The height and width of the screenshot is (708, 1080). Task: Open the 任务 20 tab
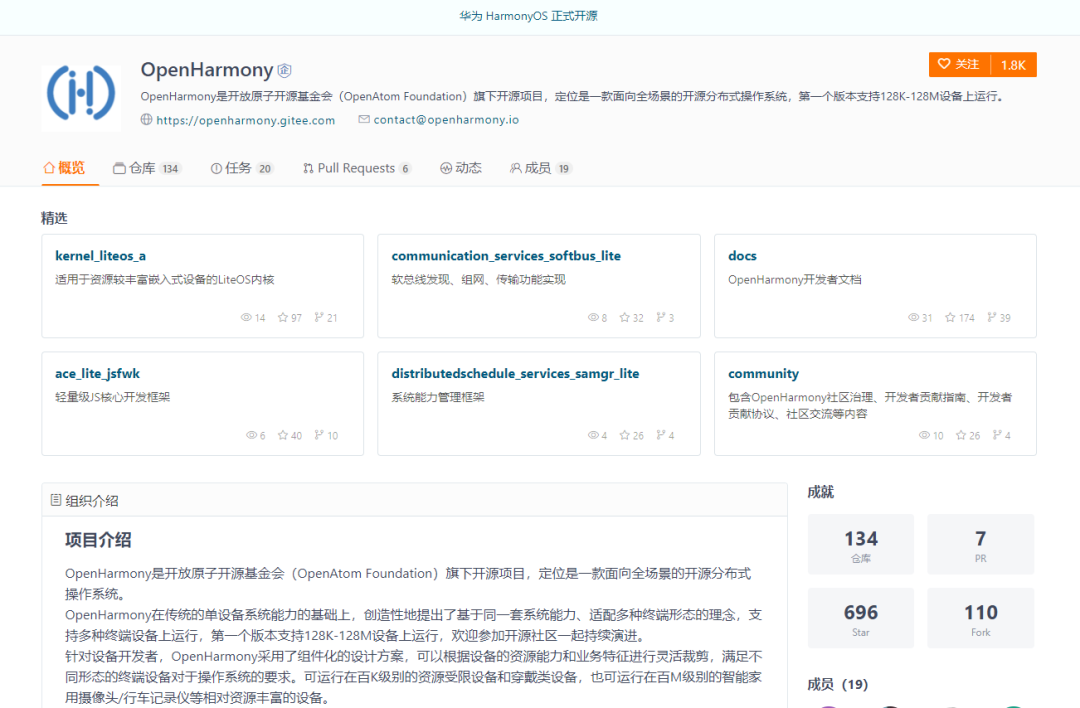click(242, 168)
